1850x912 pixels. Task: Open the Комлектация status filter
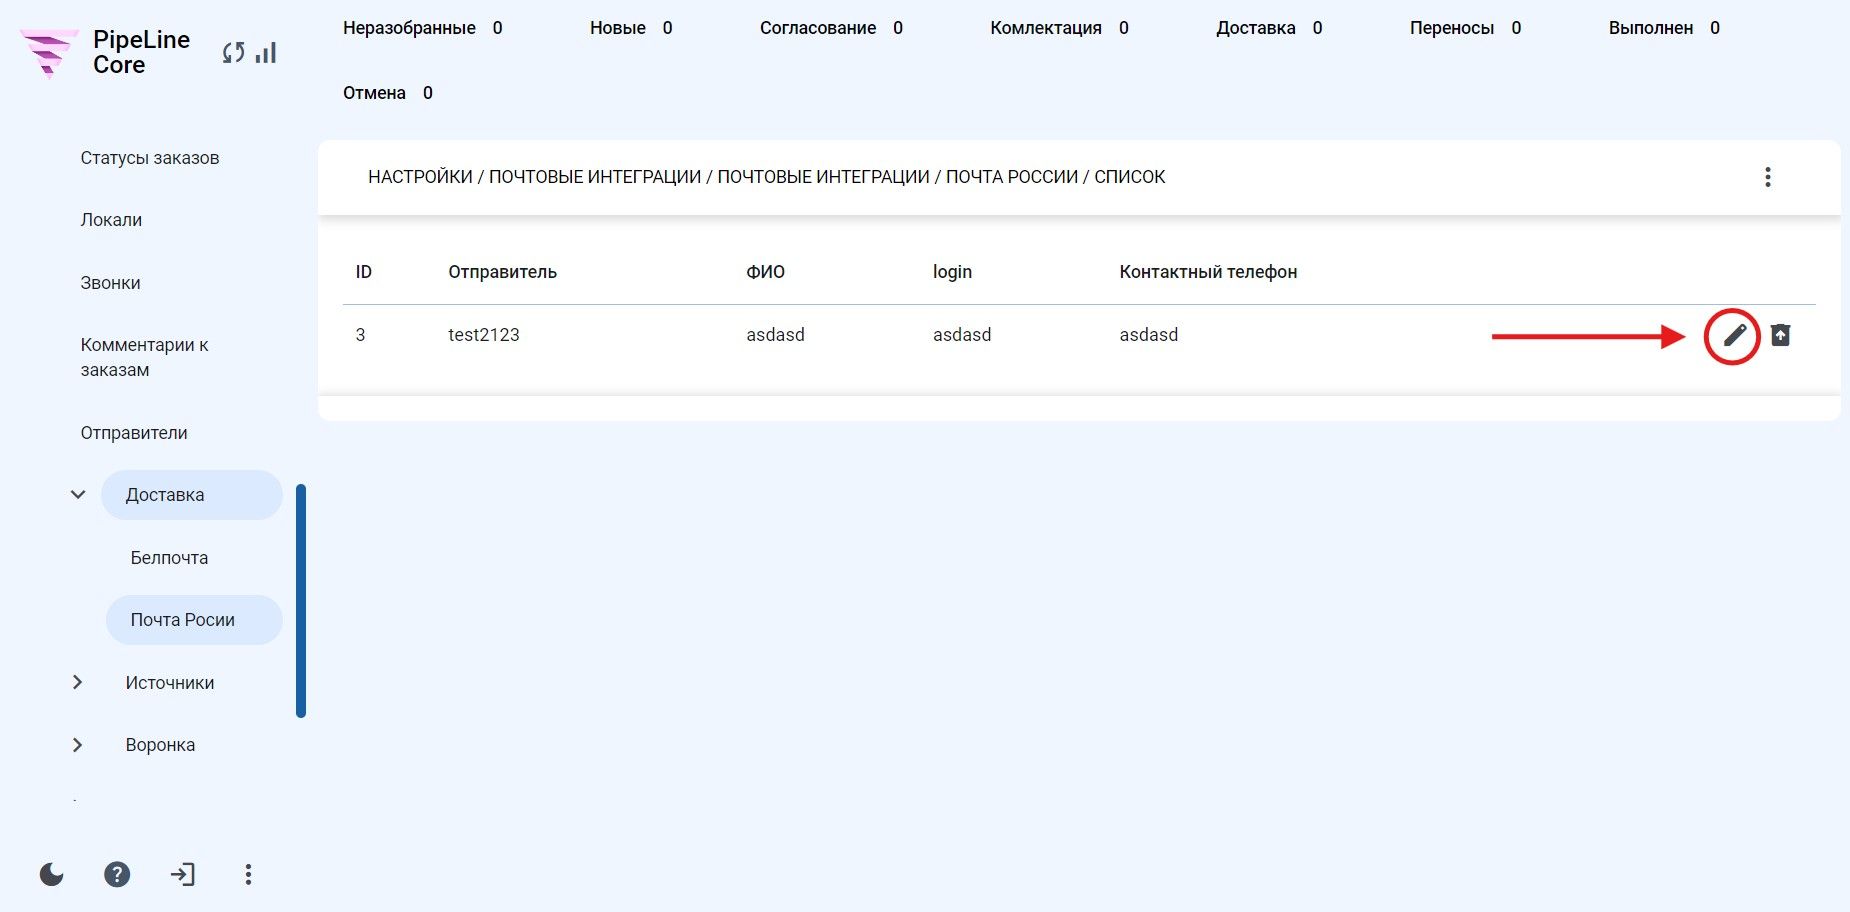click(1059, 28)
